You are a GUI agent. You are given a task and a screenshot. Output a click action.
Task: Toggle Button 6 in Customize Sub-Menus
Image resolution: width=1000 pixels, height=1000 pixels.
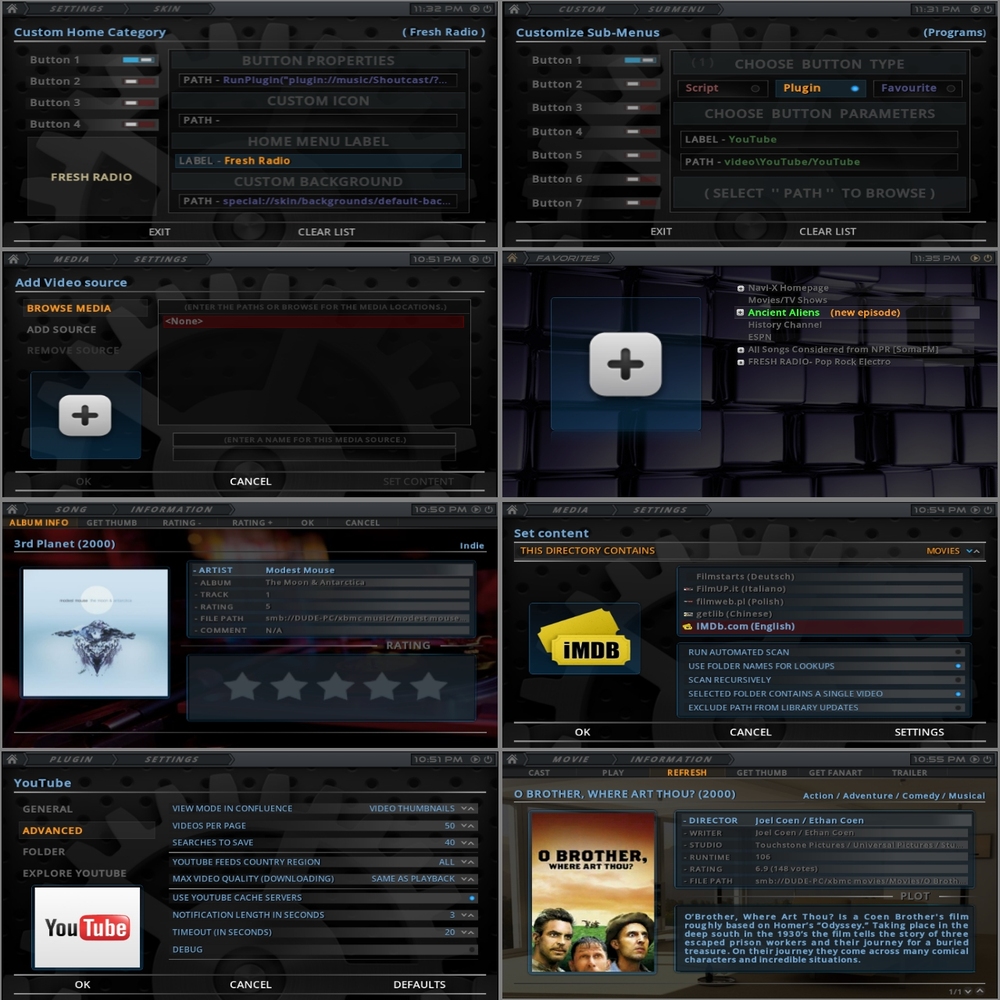640,179
